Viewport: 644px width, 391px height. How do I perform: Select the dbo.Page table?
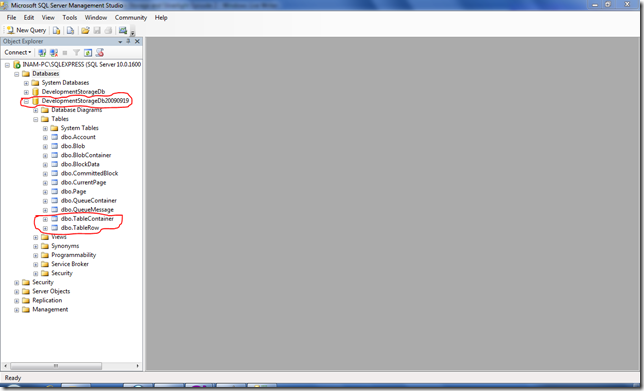point(74,191)
